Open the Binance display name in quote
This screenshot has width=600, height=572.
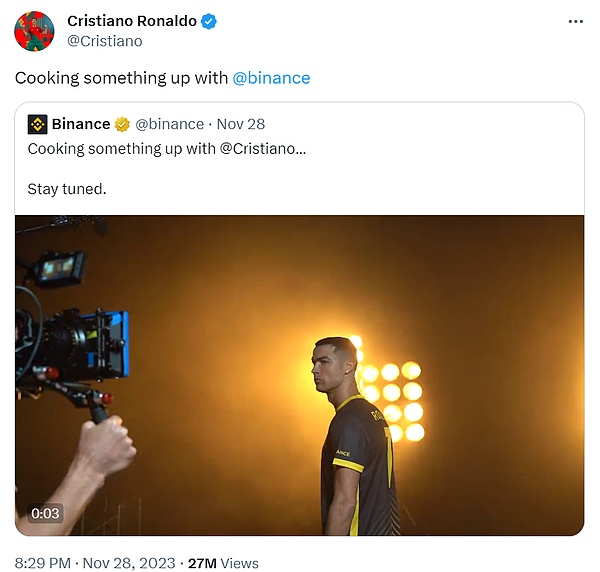pos(81,124)
